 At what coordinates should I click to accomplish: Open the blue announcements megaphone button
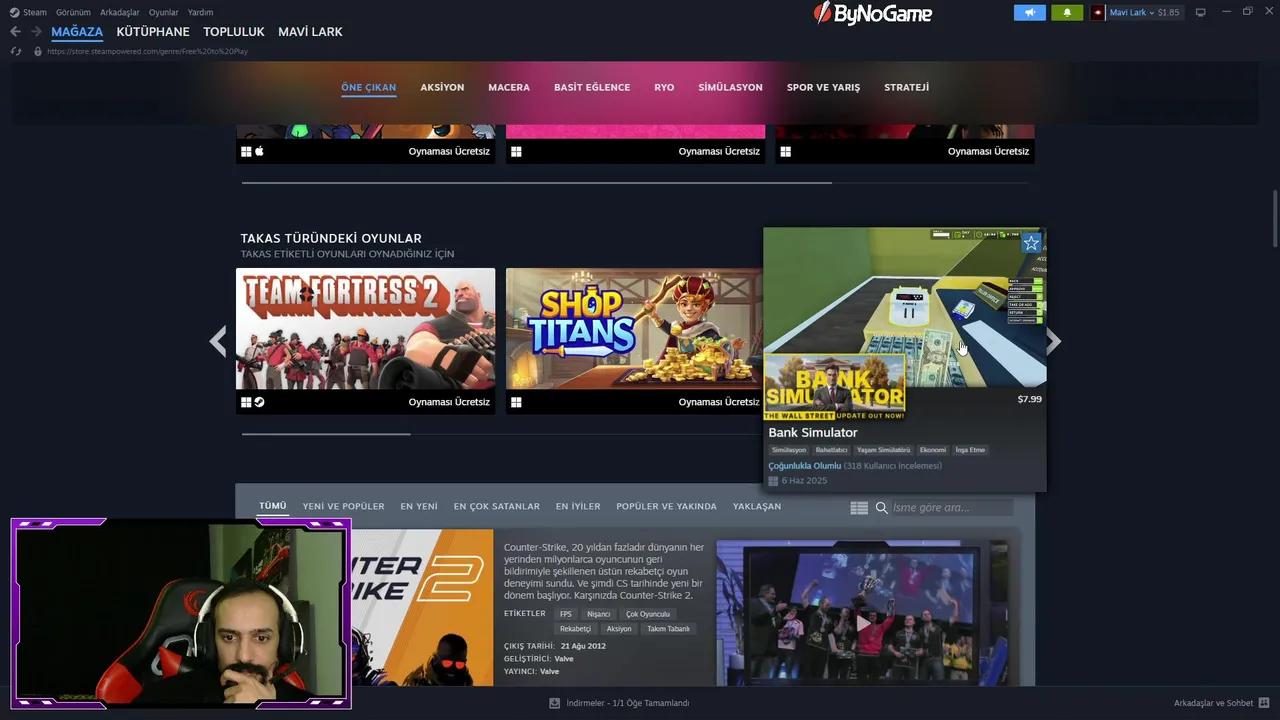[1029, 12]
